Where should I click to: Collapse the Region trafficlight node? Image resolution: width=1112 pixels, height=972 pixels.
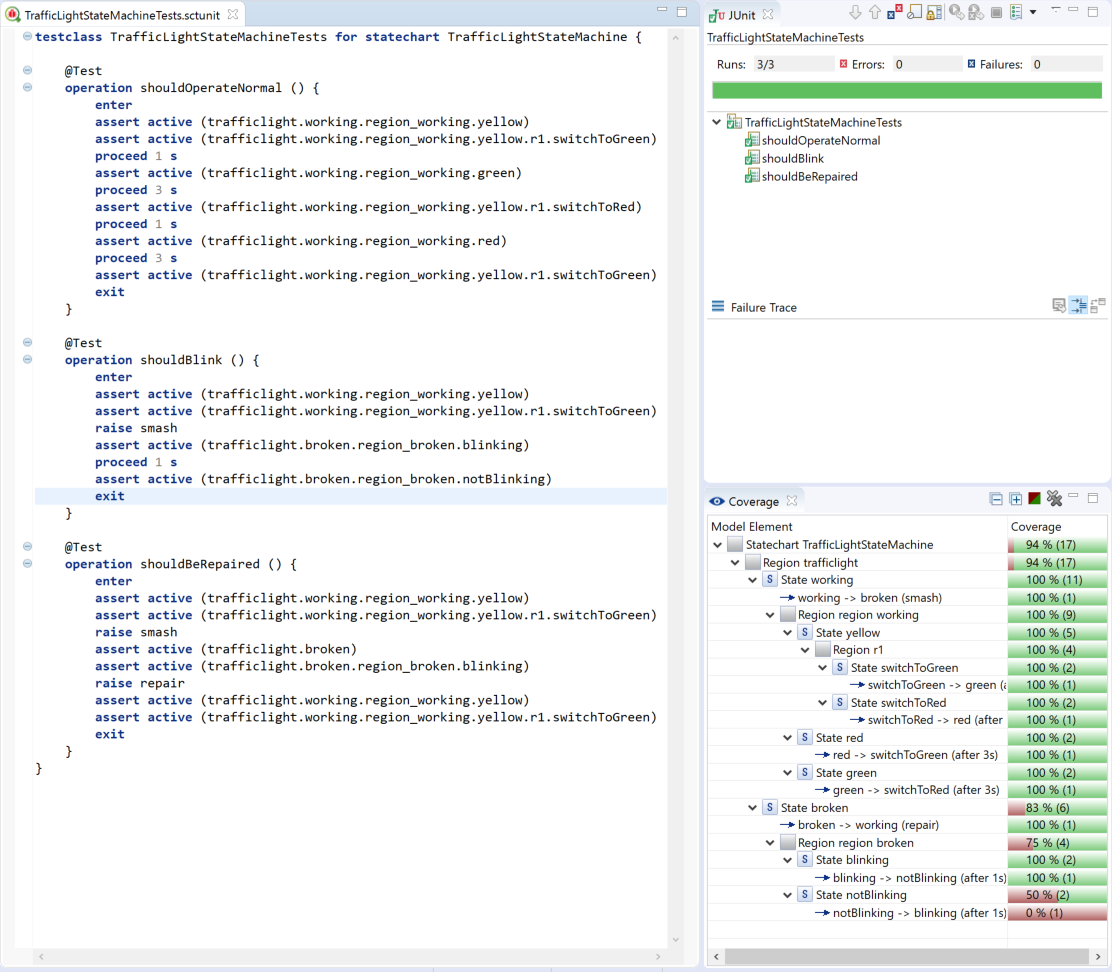coord(734,562)
